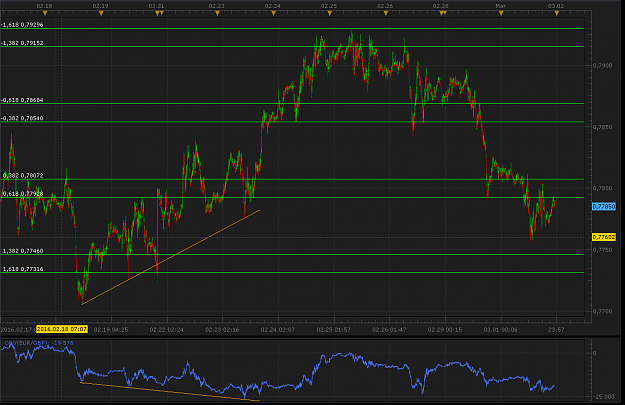Screen dimensions: 625x405
Task: Click the 02.28 date label in top ruler
Action: point(440,6)
